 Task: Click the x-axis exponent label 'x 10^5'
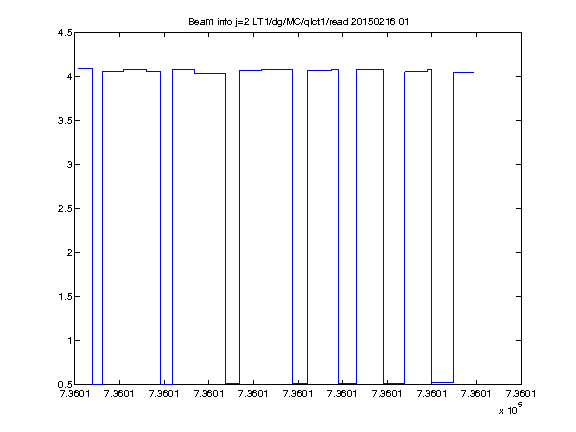tap(511, 409)
